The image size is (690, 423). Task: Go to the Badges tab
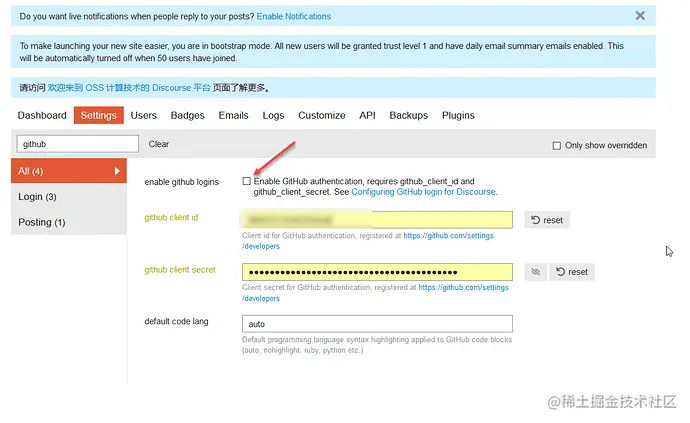point(187,115)
